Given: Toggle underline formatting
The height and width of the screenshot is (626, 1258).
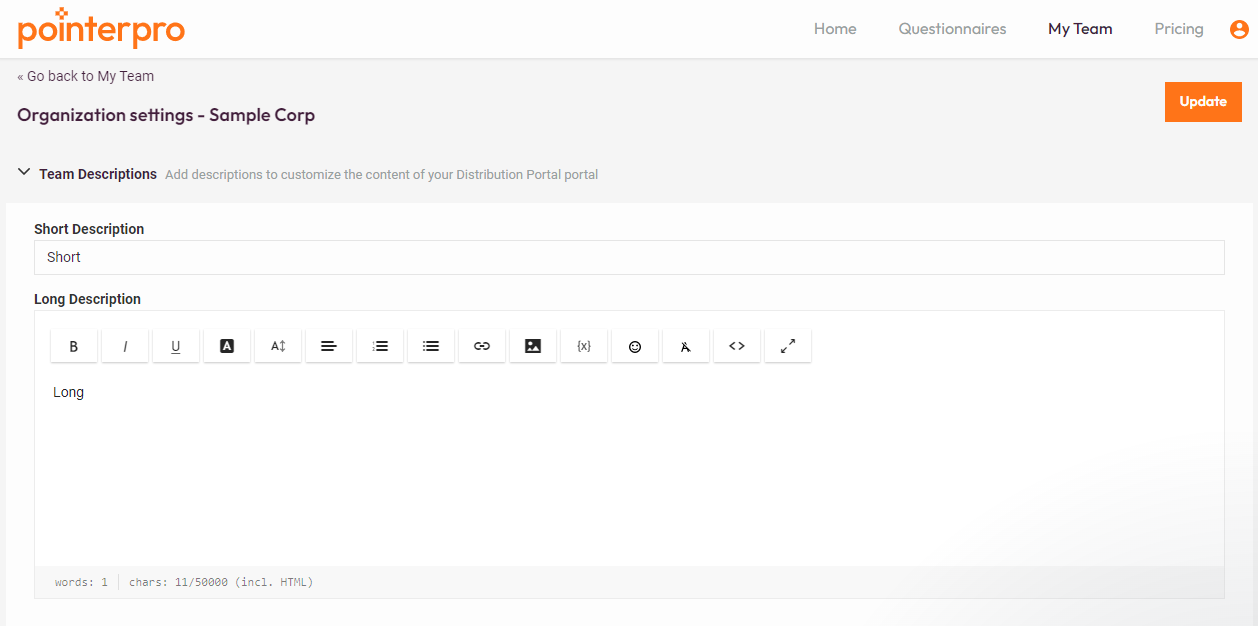Looking at the screenshot, I should click(x=175, y=345).
